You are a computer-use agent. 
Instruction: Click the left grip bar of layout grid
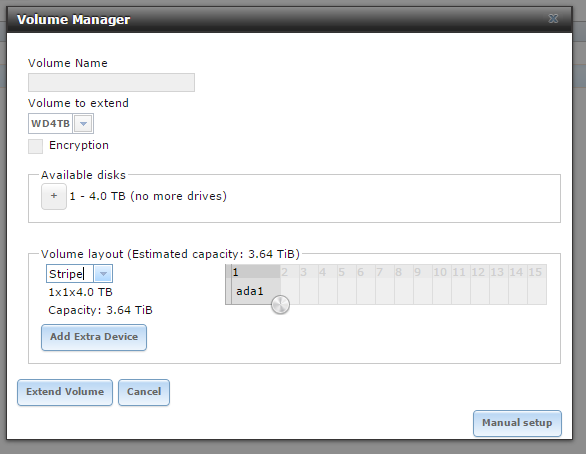[x=228, y=284]
